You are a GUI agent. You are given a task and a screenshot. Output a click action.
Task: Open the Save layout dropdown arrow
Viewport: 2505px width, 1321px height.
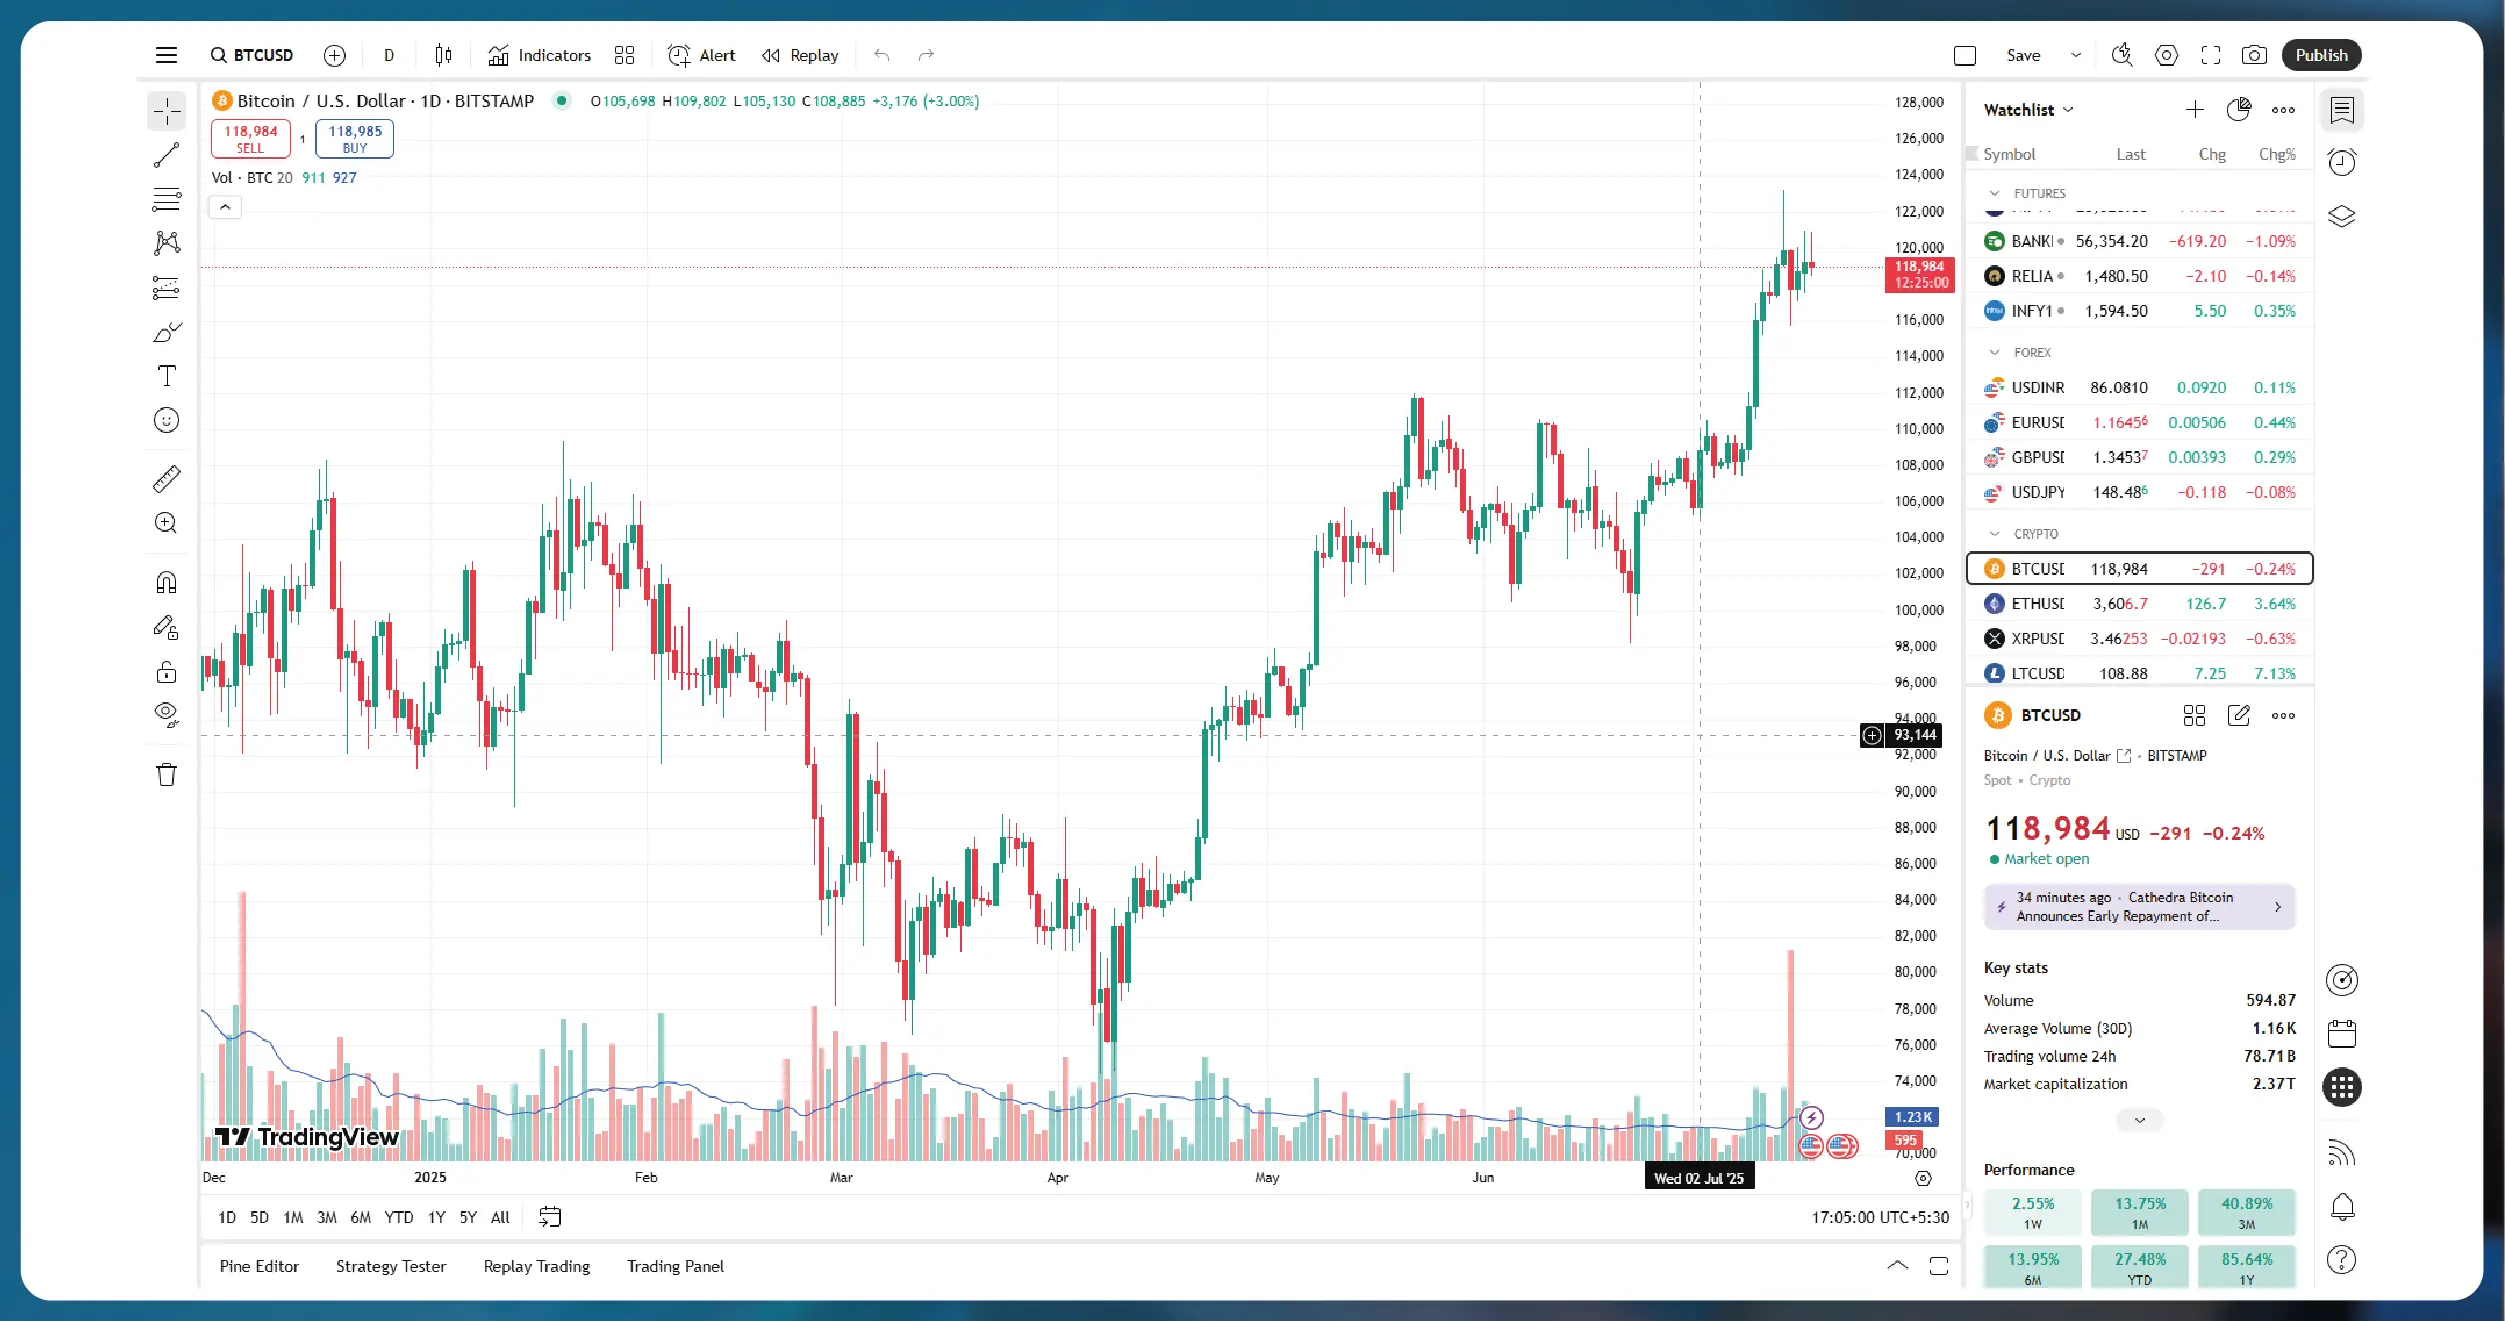(2074, 55)
